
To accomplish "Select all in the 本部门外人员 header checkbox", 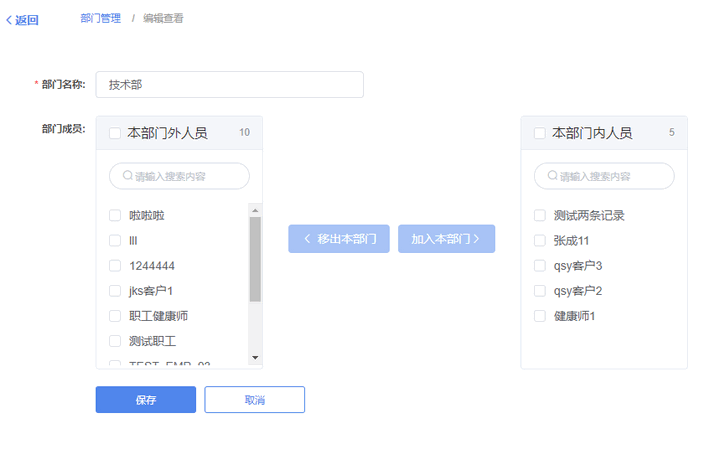I will click(115, 133).
